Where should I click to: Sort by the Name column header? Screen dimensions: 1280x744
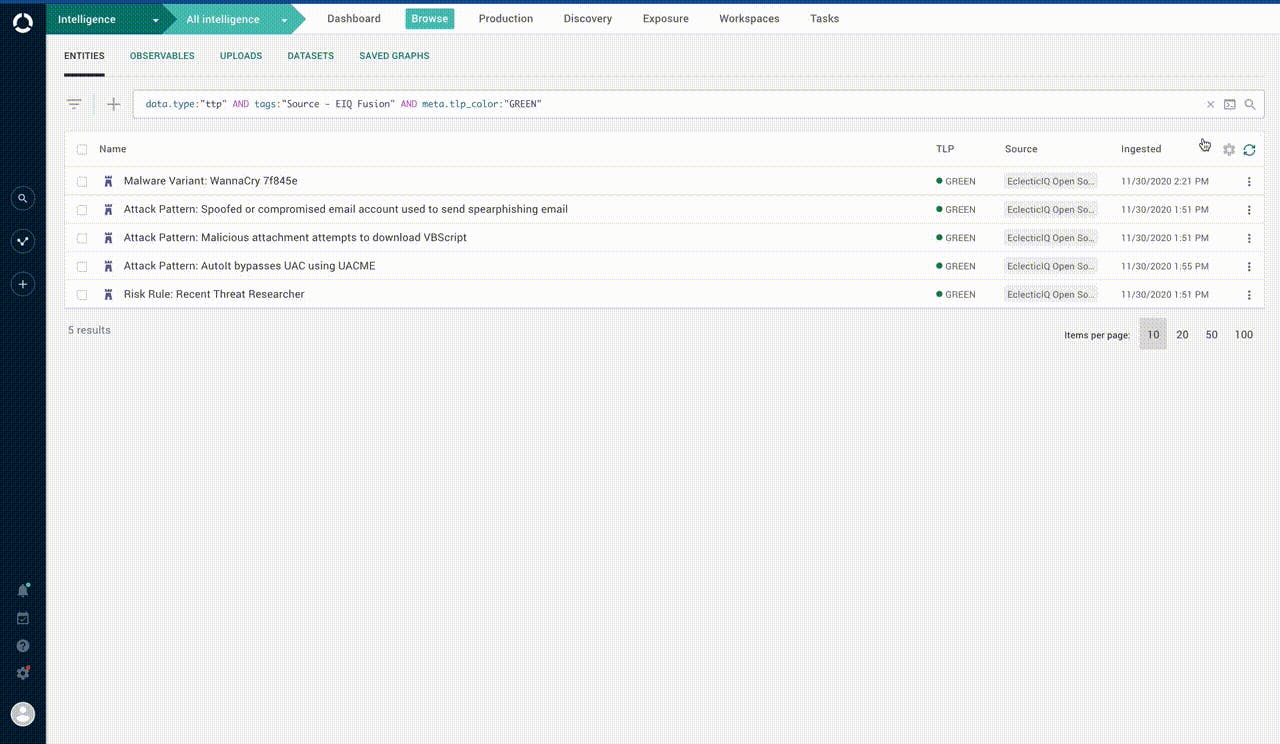point(113,149)
